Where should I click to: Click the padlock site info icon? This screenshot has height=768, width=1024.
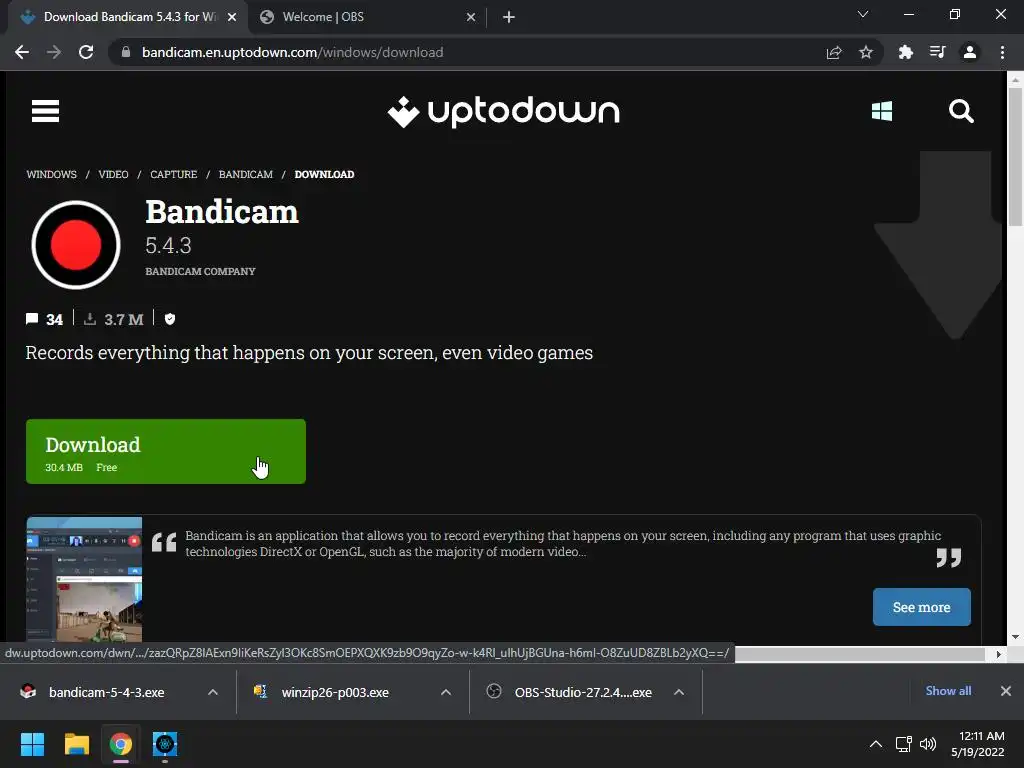click(126, 52)
